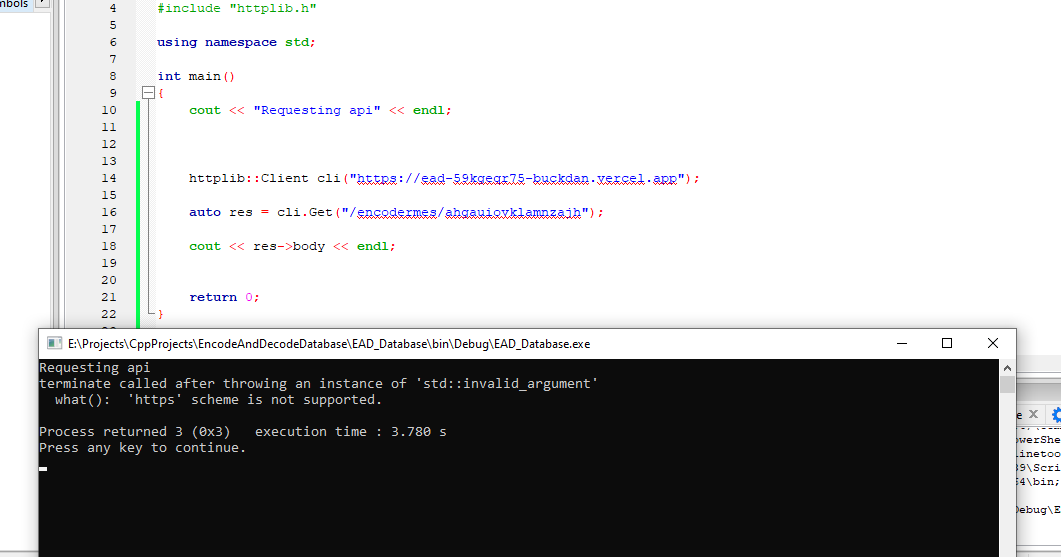Click the tab scroll arrow beside Symbols
Screen dimensions: 1061x557
click(x=42, y=3)
